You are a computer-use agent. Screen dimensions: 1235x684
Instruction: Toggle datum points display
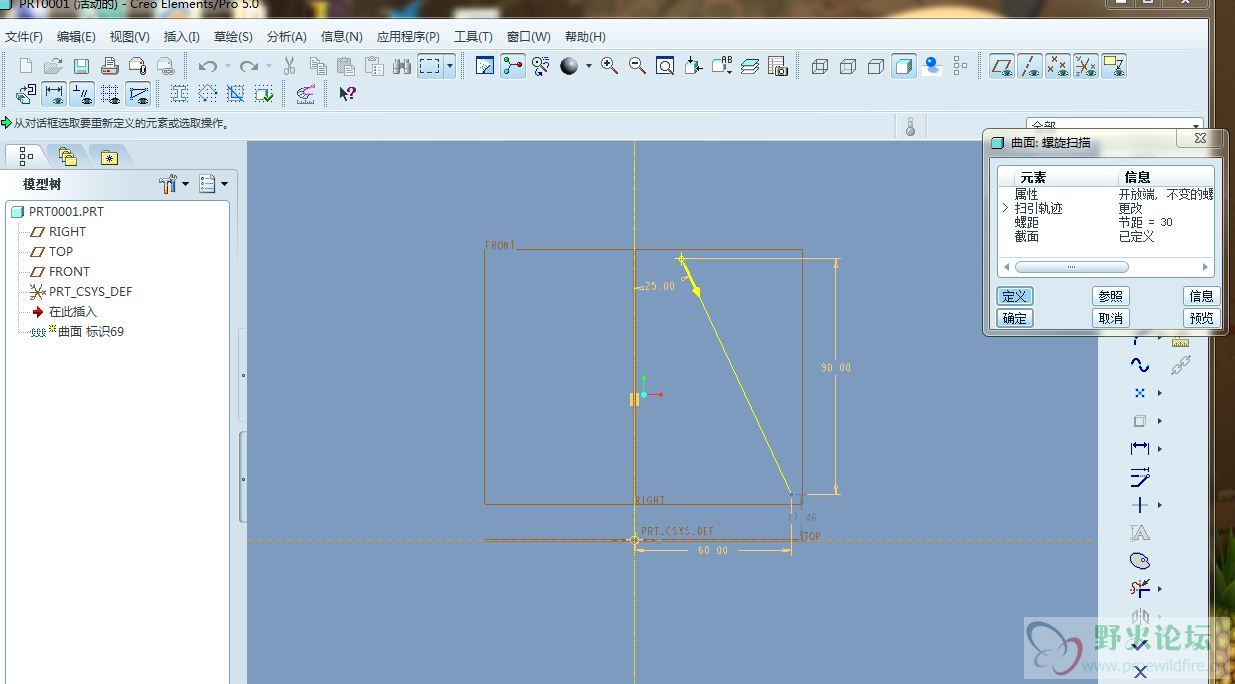tap(1058, 67)
